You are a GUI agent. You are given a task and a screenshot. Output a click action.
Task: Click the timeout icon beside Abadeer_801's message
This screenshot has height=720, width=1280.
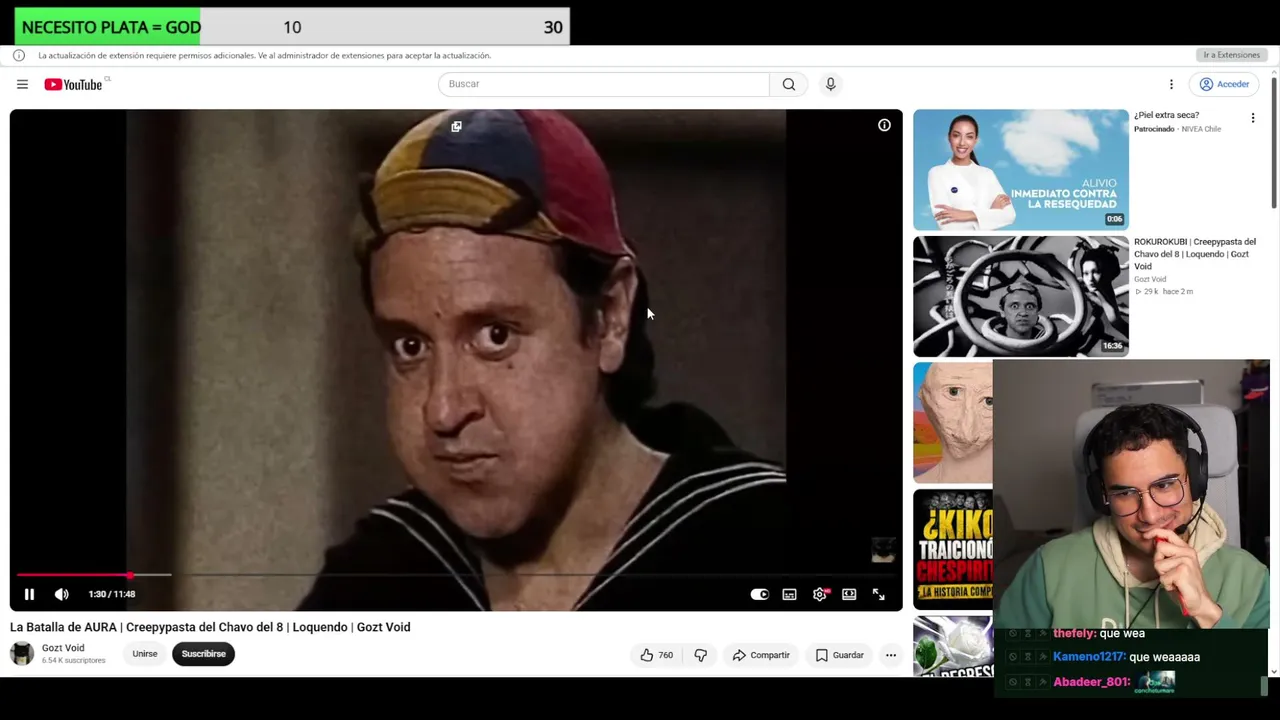point(1027,682)
